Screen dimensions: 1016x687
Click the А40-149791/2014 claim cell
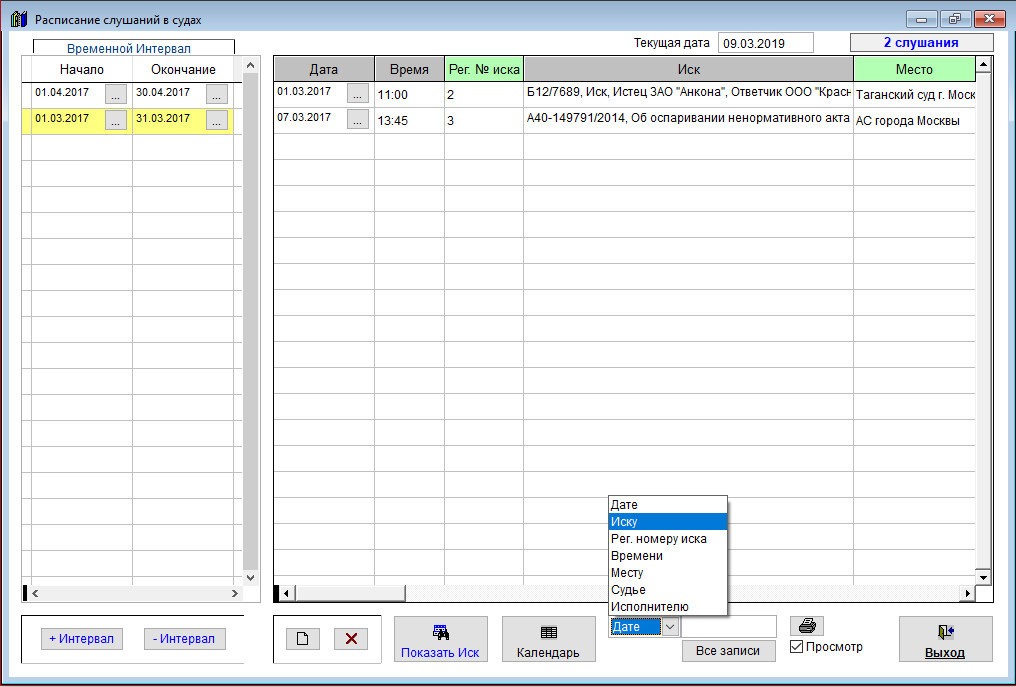click(689, 121)
